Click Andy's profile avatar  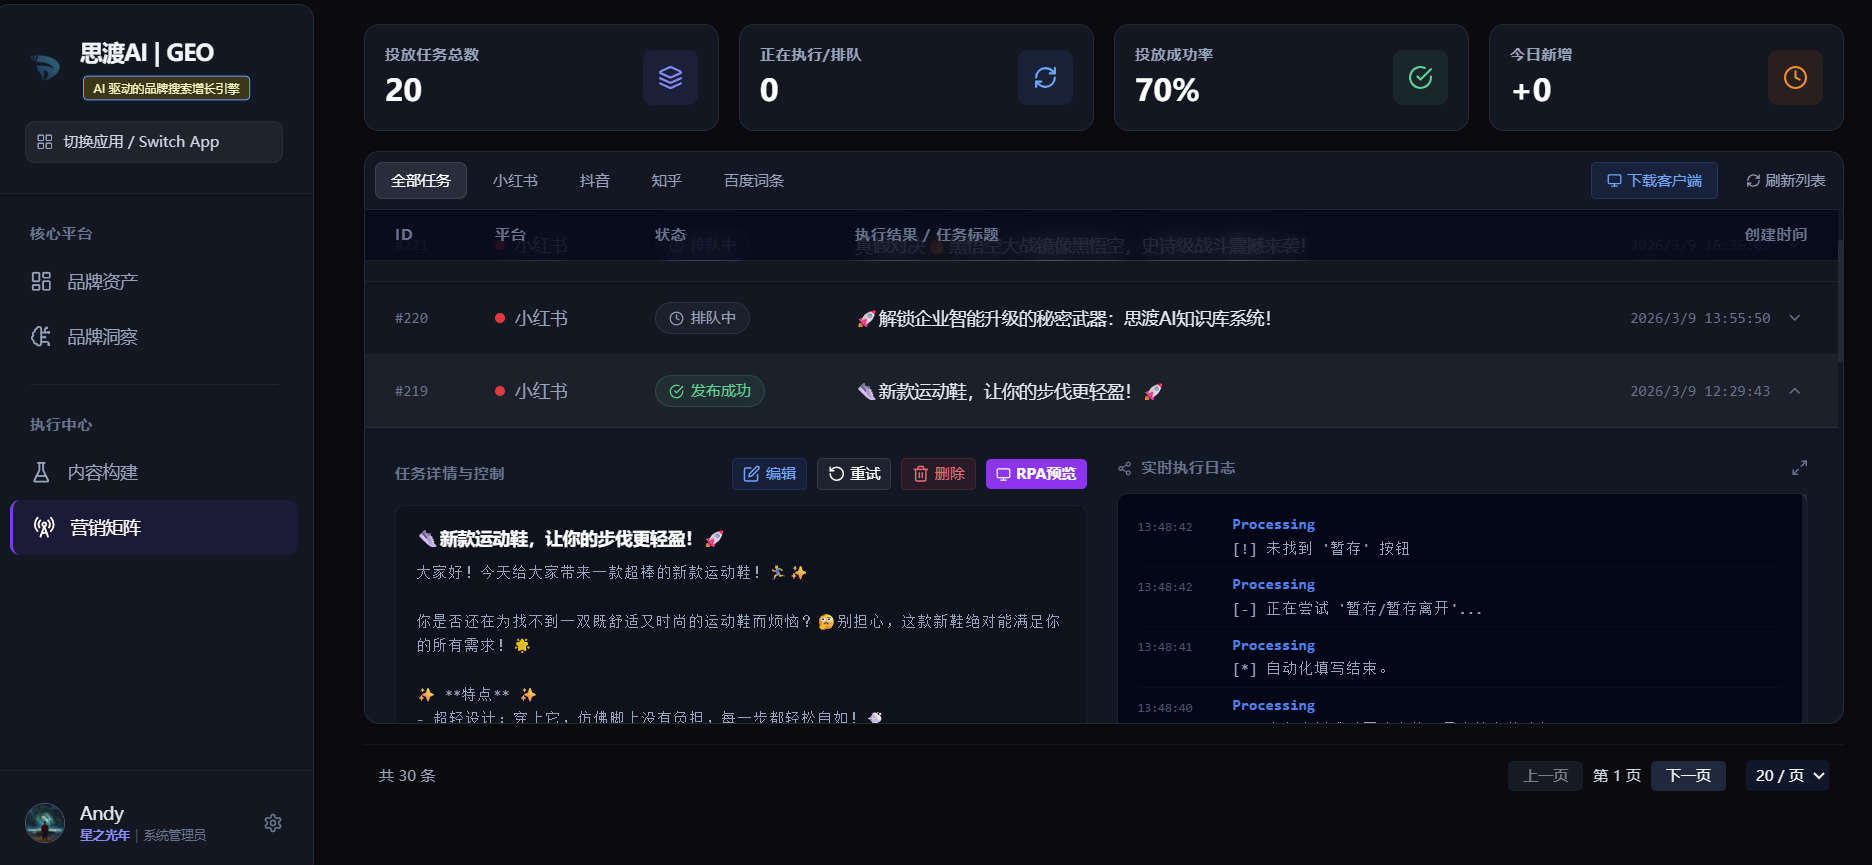click(x=45, y=823)
